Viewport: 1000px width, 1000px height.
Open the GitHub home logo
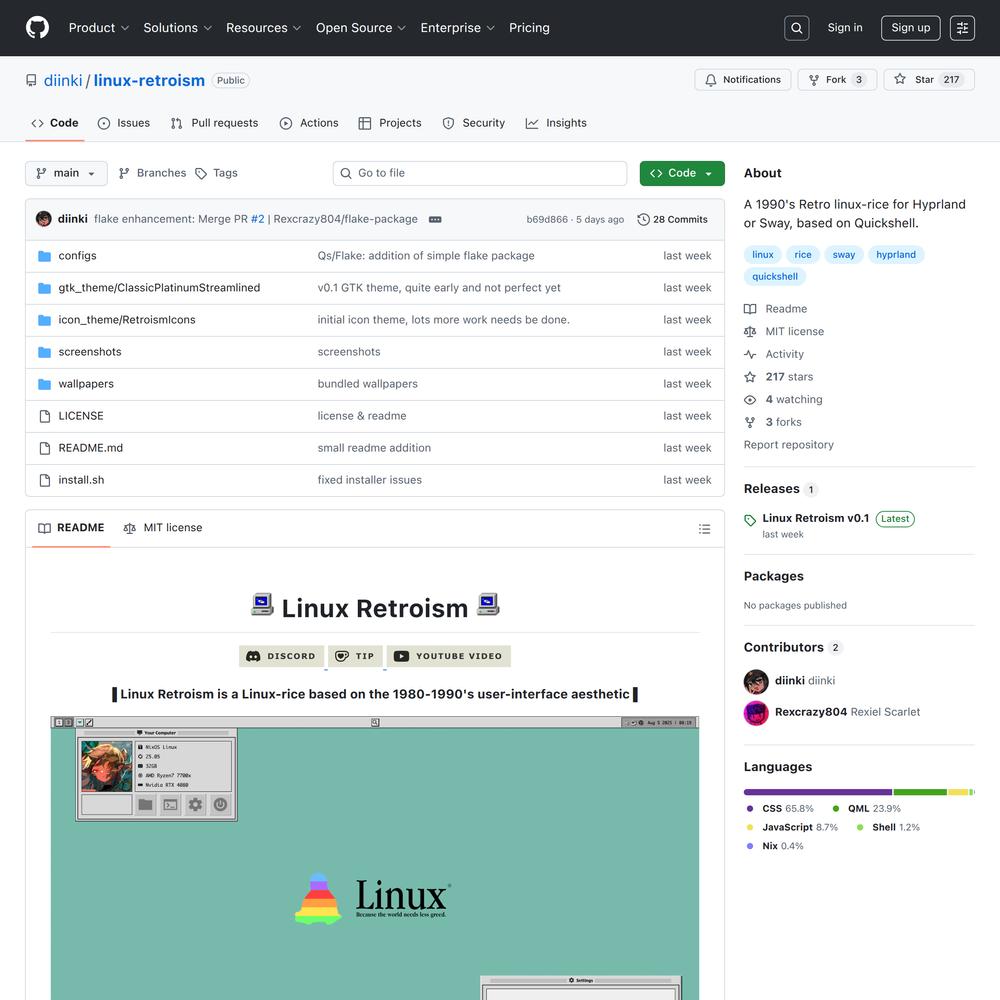point(38,28)
